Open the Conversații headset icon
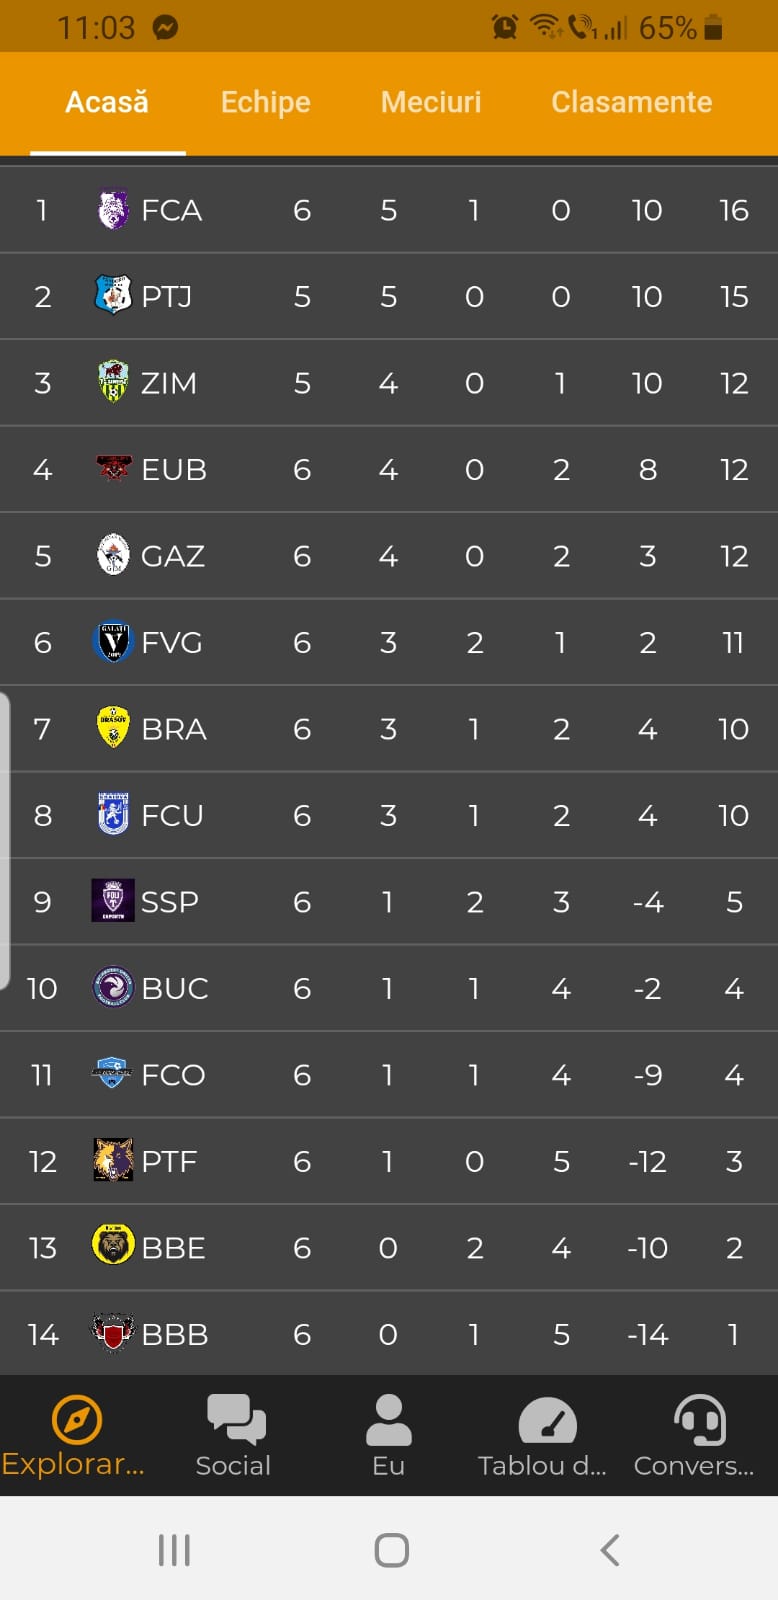Viewport: 778px width, 1600px height. point(699,1419)
